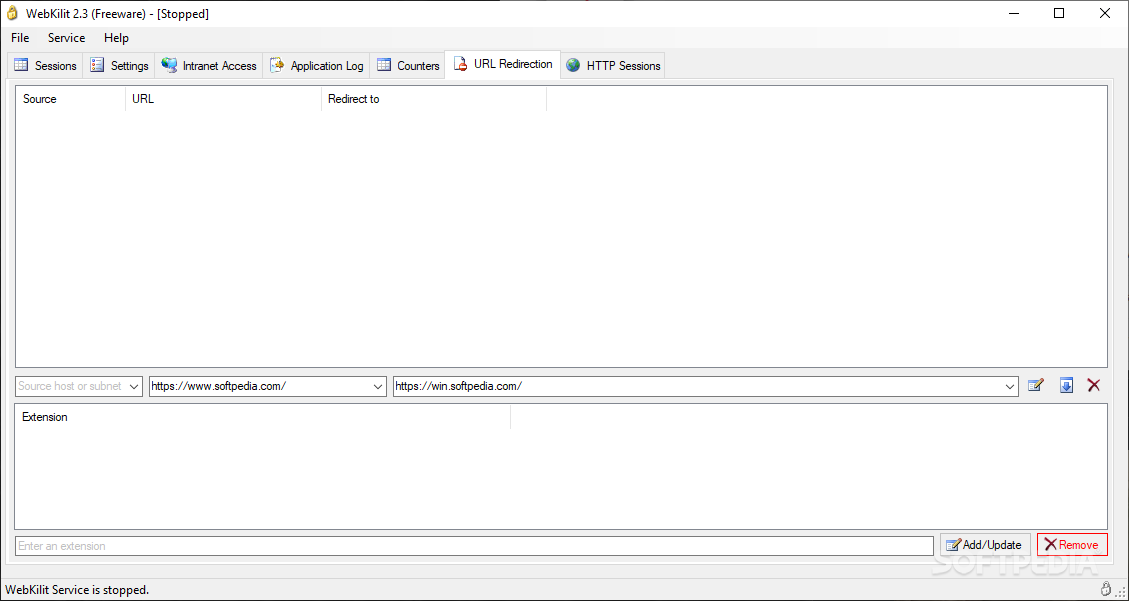
Task: Click the blue download arrow redirection icon
Action: tap(1066, 386)
